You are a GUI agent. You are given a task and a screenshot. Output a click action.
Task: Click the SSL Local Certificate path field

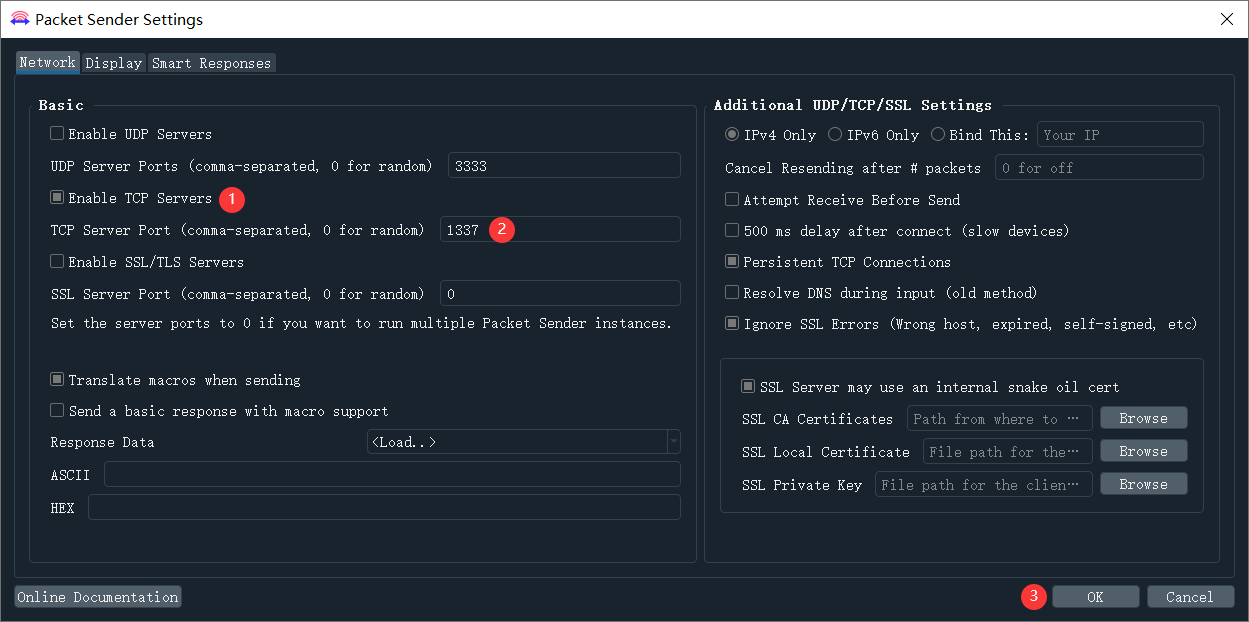pos(1008,452)
